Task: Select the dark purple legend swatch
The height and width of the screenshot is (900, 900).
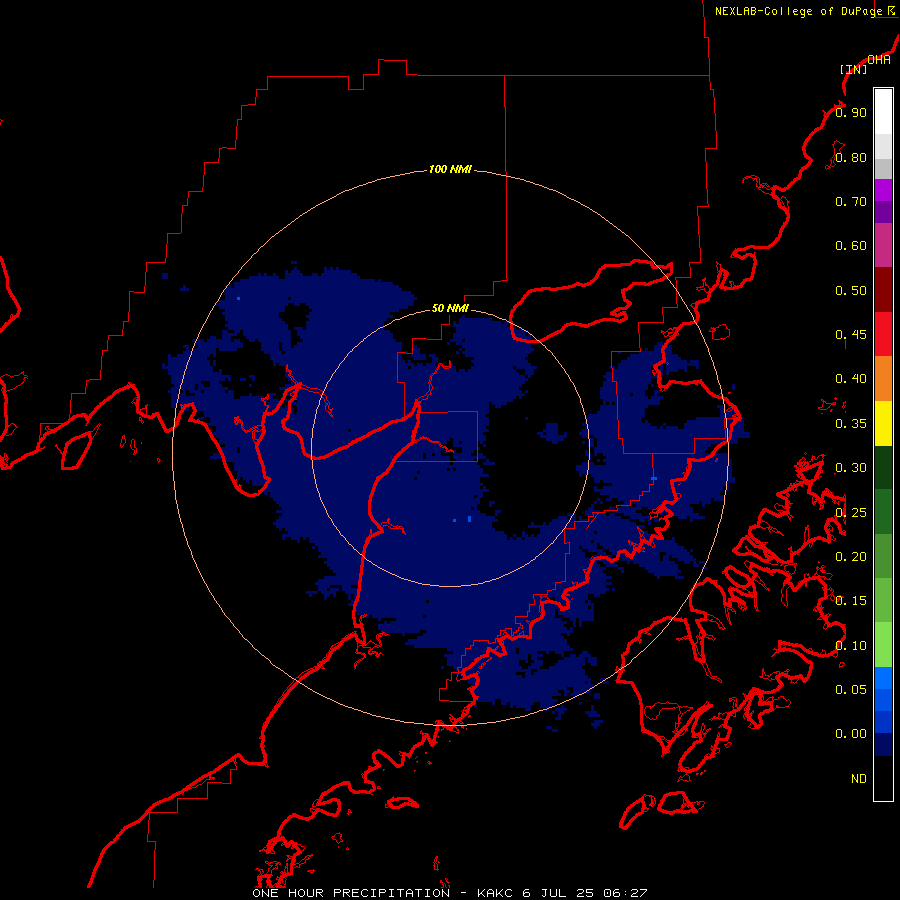Action: point(883,212)
